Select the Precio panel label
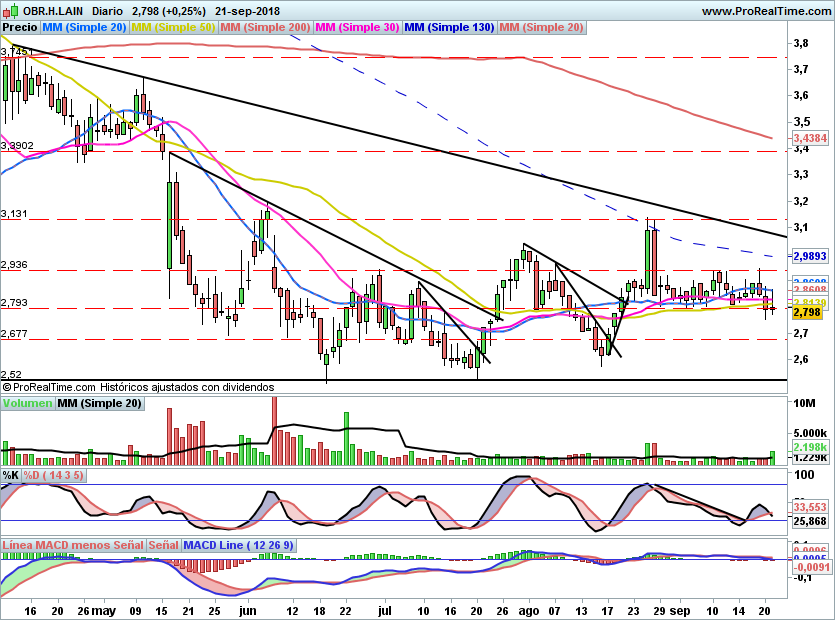This screenshot has height=620, width=835. 20,27
